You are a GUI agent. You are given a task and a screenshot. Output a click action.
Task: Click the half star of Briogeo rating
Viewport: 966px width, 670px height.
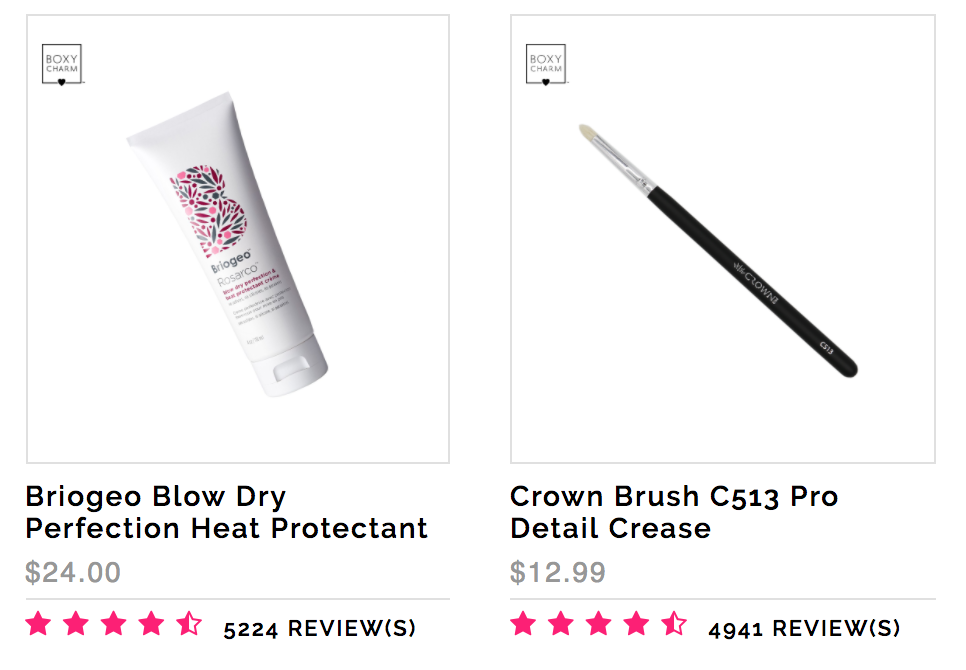click(x=189, y=623)
